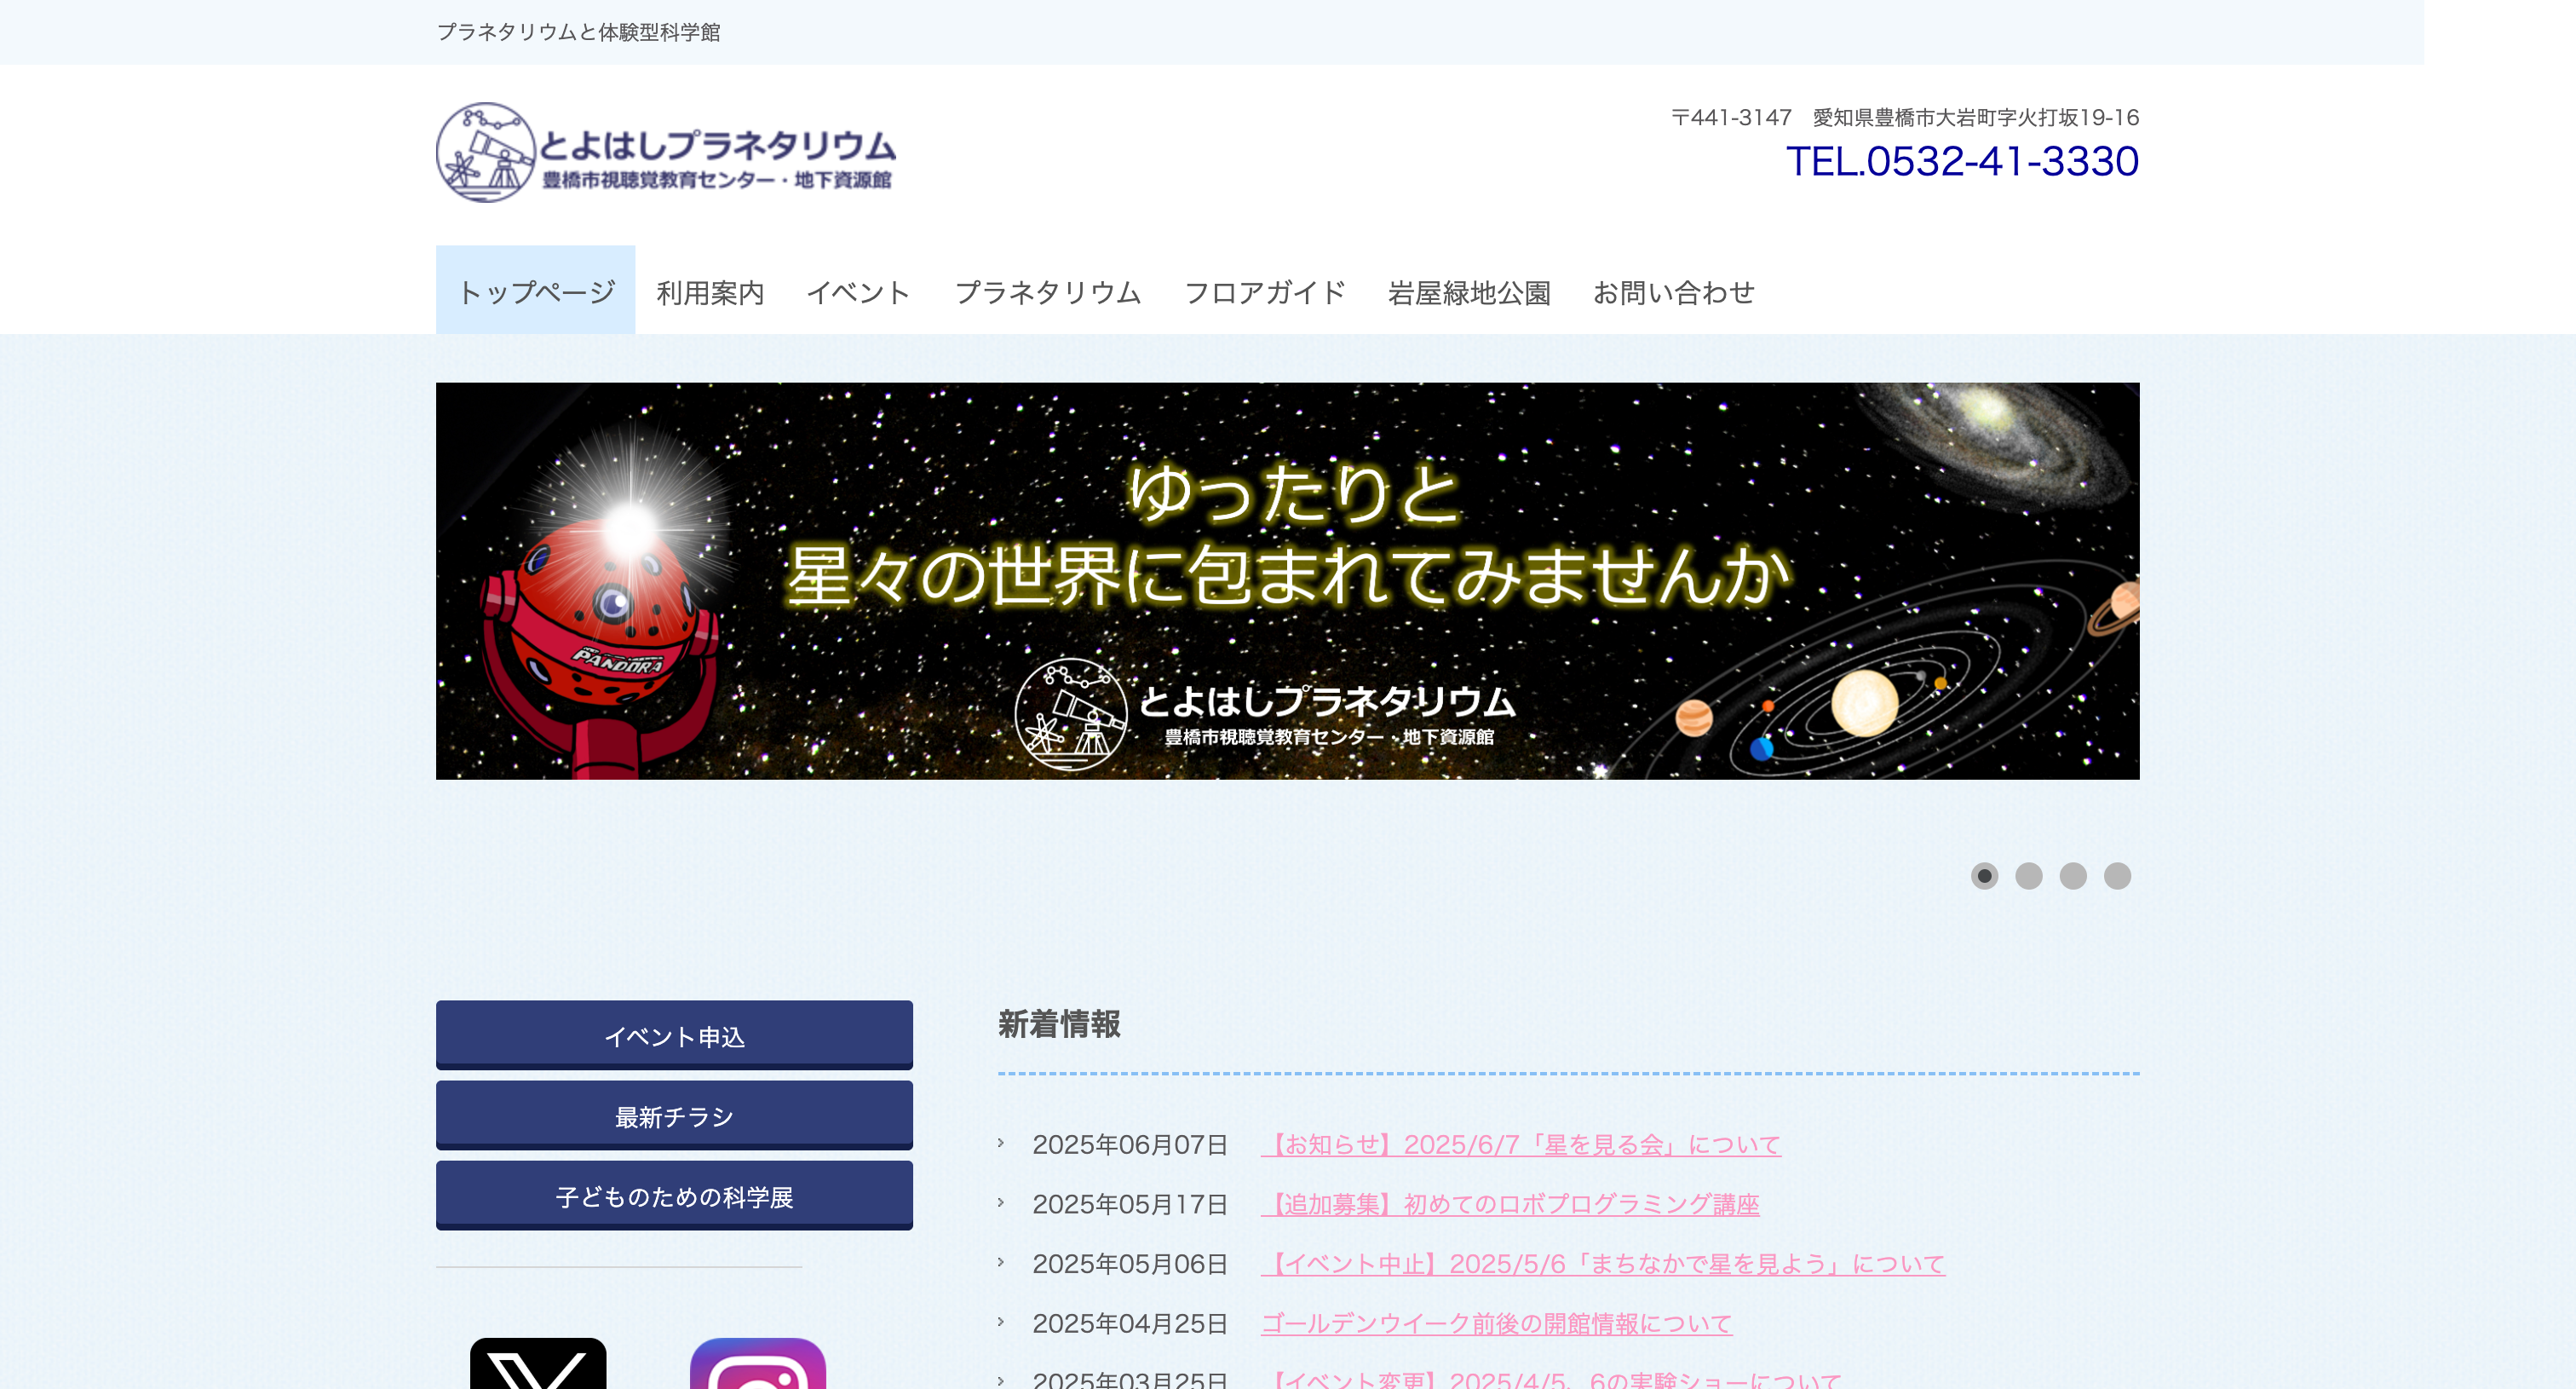Open 「まちなかで星を見よう」について news link

pos(1603,1264)
